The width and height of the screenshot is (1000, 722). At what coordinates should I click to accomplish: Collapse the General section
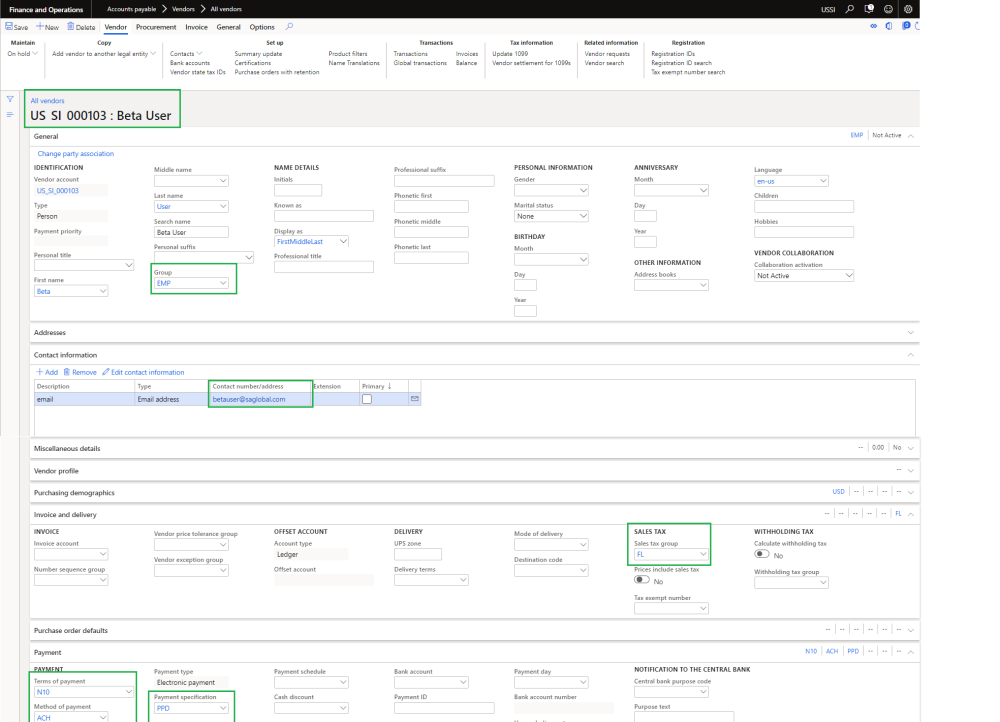(911, 136)
